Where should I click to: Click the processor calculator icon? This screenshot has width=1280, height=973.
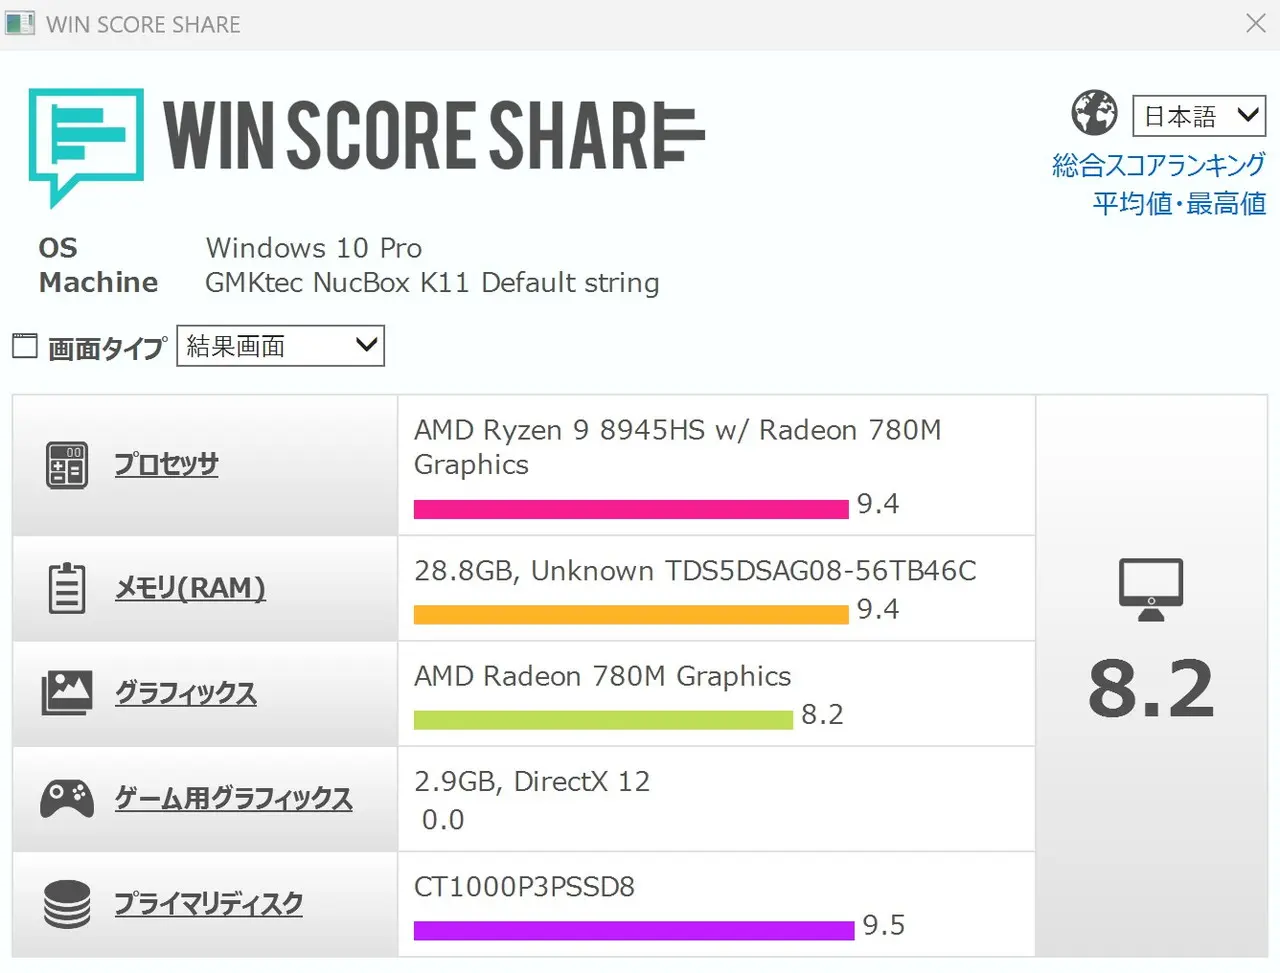point(67,465)
